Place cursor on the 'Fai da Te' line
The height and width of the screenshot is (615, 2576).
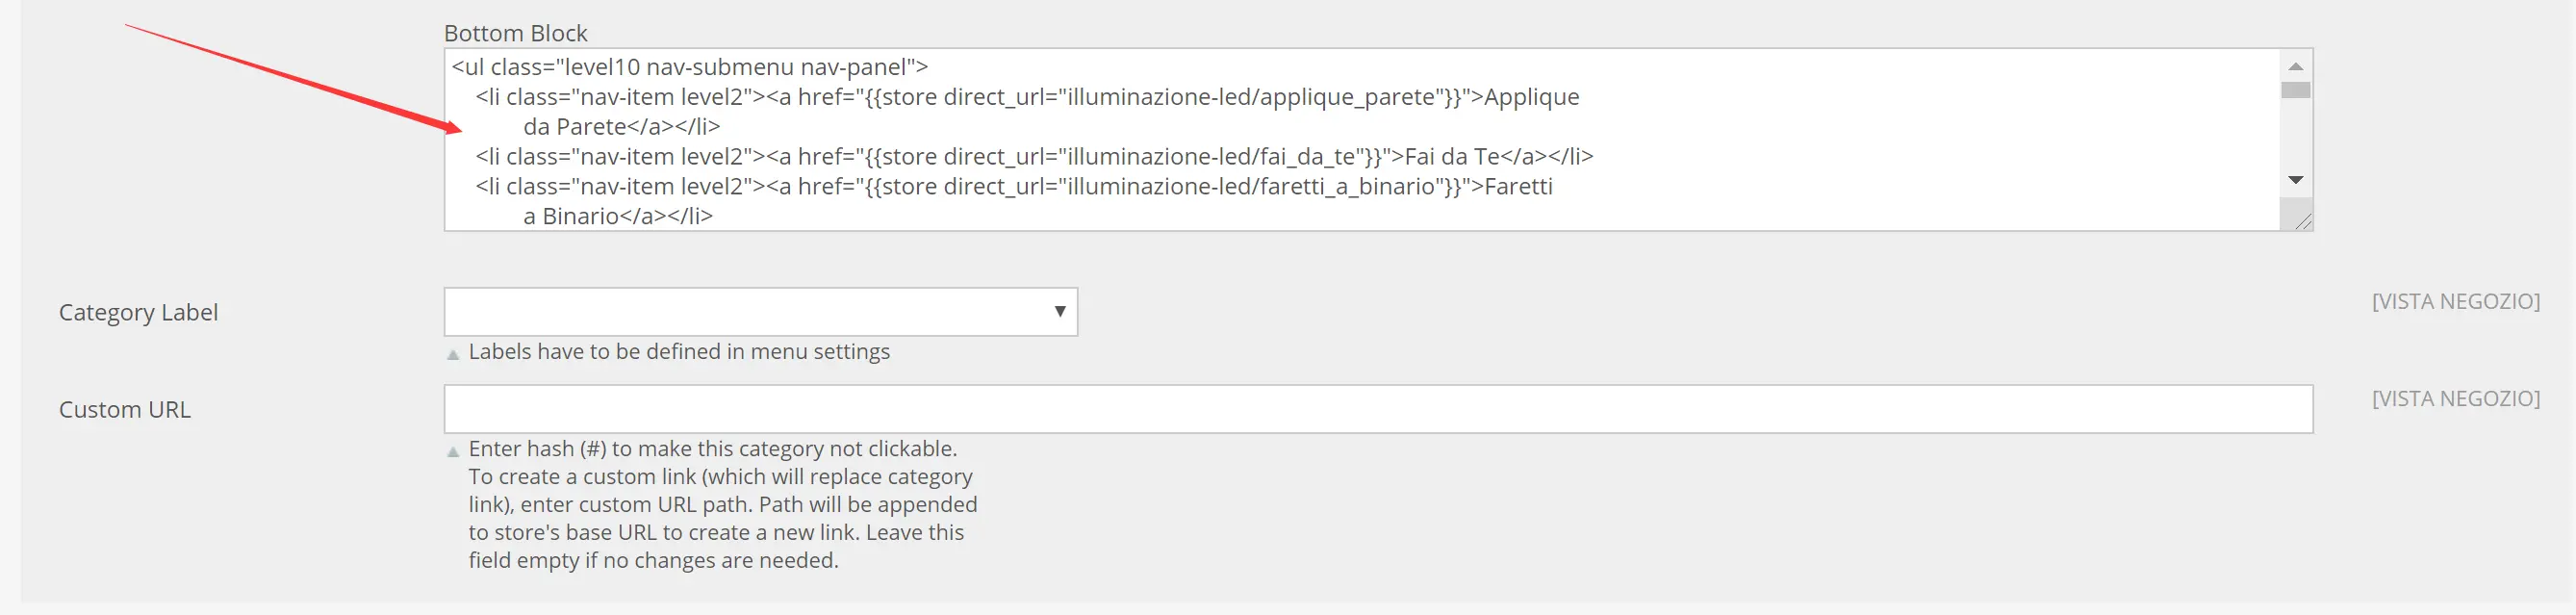click(x=1034, y=157)
